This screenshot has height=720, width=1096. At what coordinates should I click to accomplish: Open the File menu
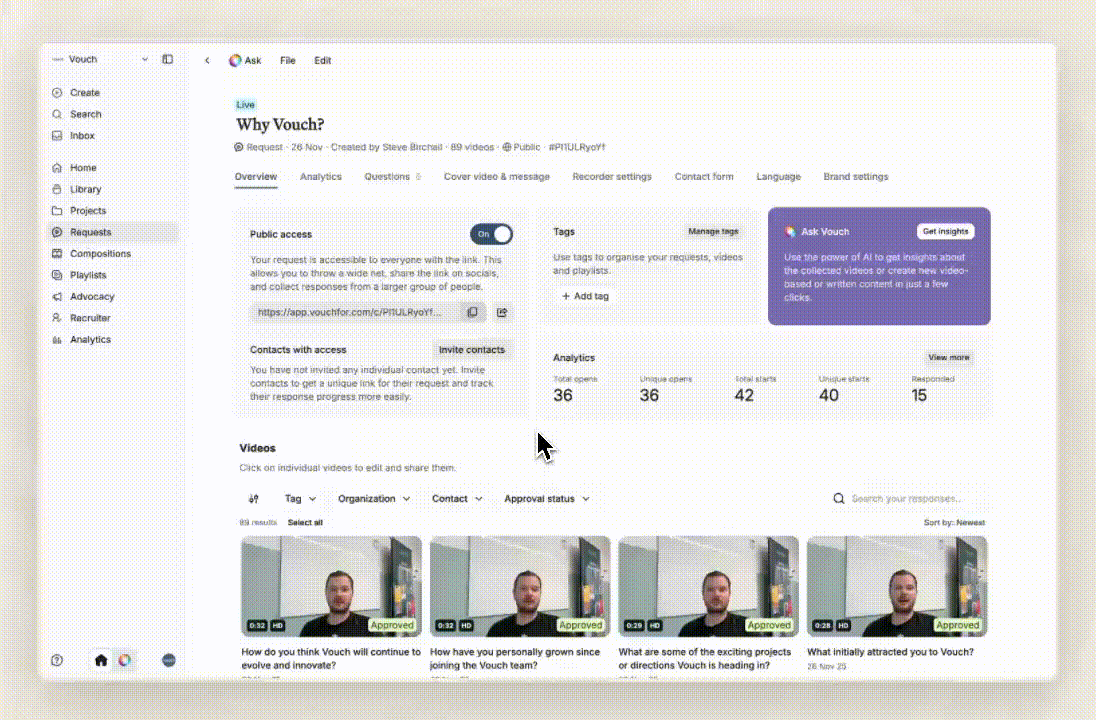pos(287,61)
